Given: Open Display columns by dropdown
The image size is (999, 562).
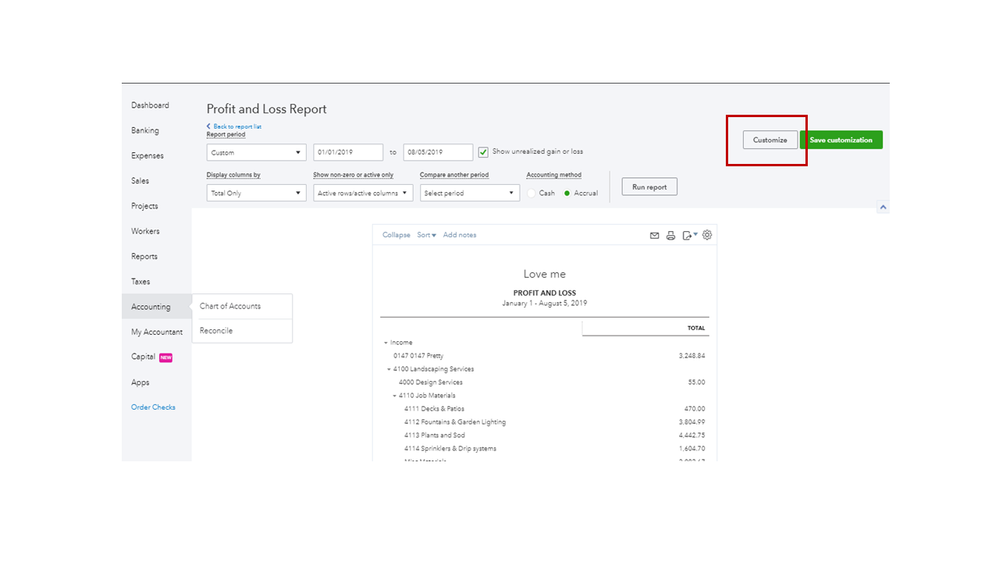Looking at the screenshot, I should click(256, 193).
